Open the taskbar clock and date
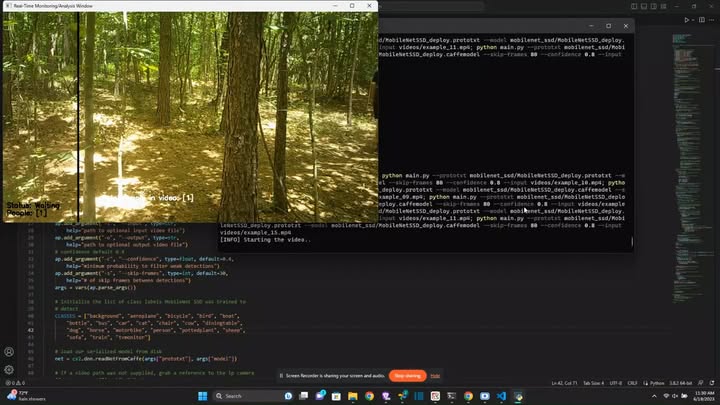This screenshot has width=720, height=405. click(705, 396)
